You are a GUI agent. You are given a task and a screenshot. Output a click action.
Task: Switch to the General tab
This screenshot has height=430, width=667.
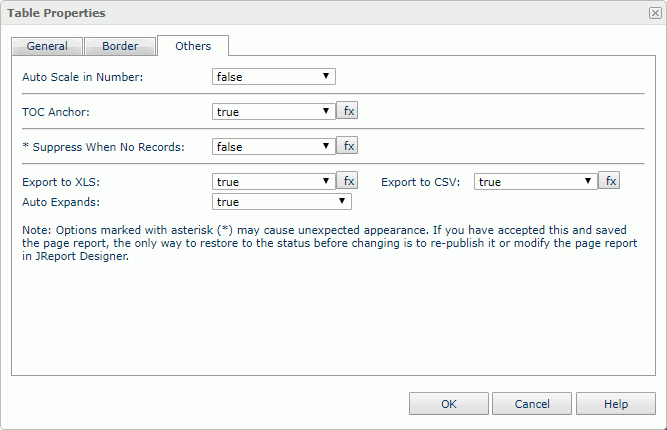47,46
